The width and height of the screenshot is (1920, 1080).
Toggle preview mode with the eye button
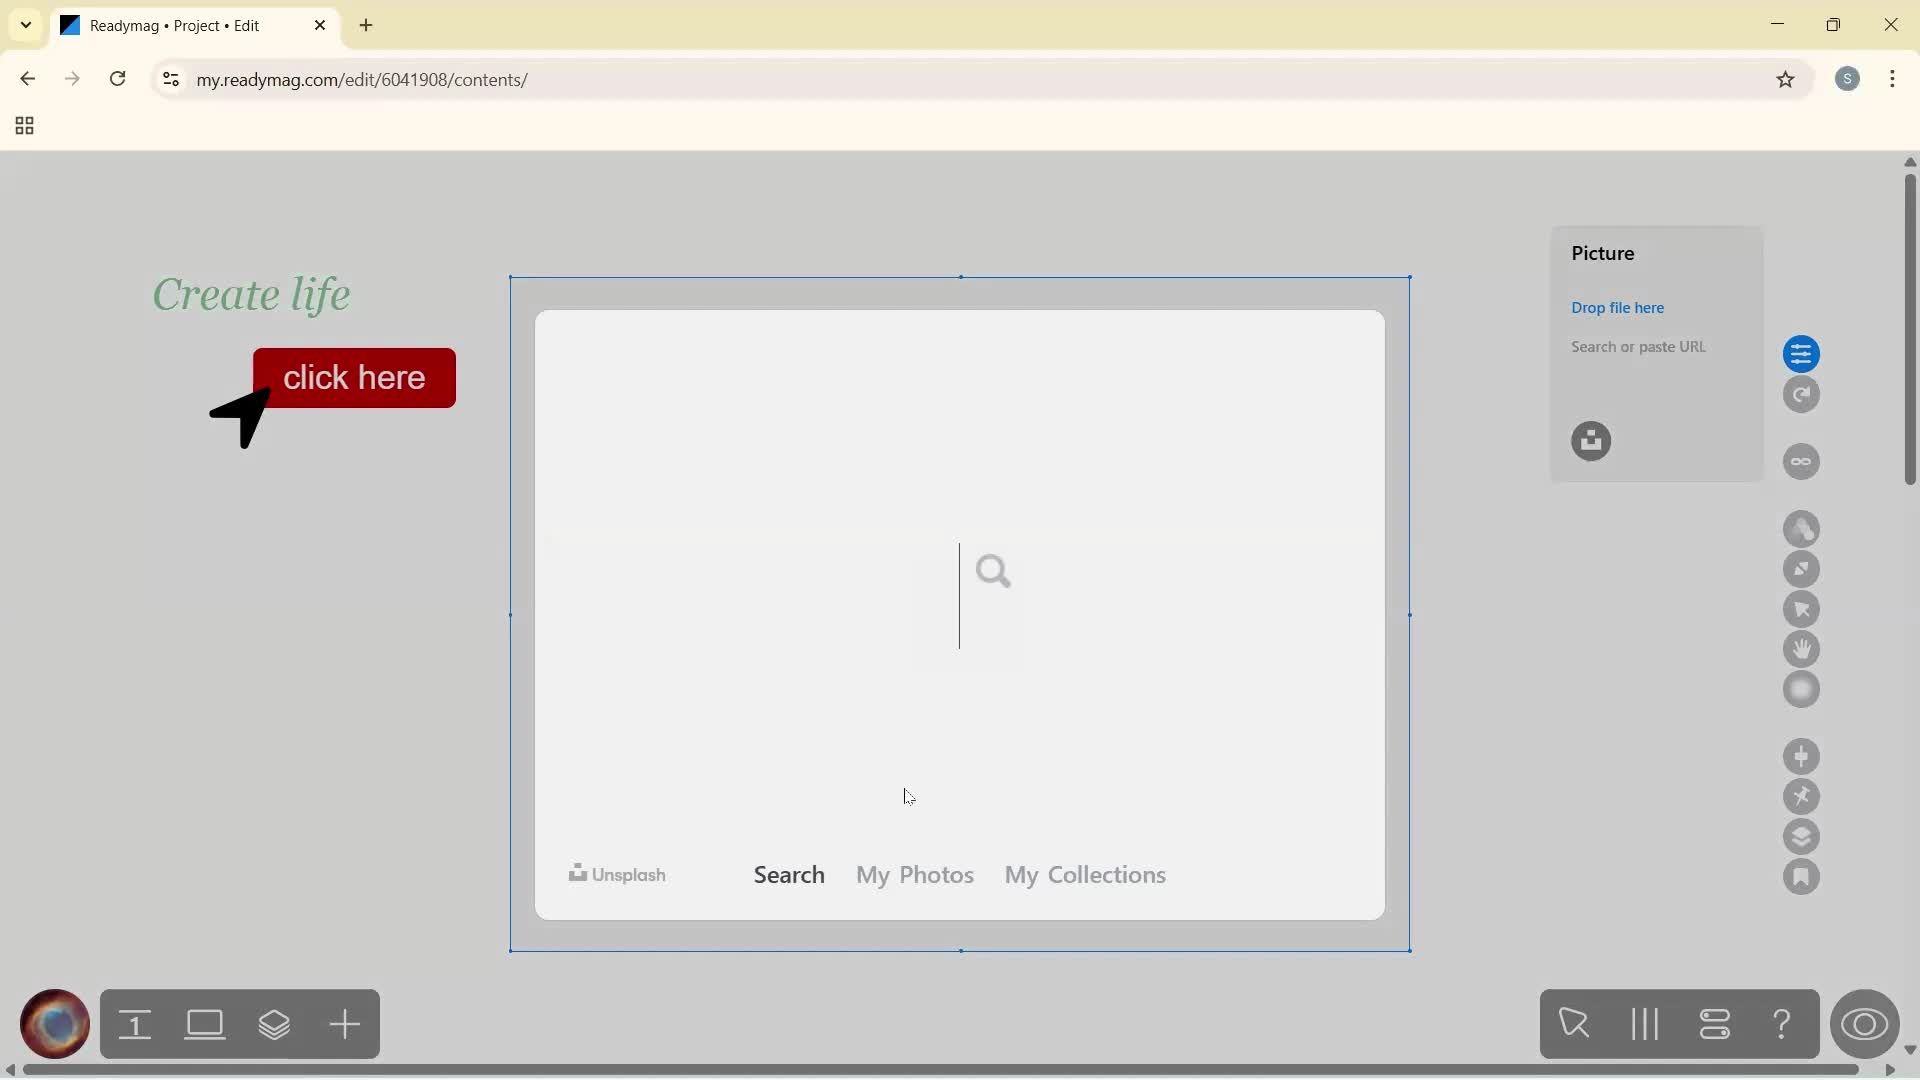[x=1866, y=1024]
